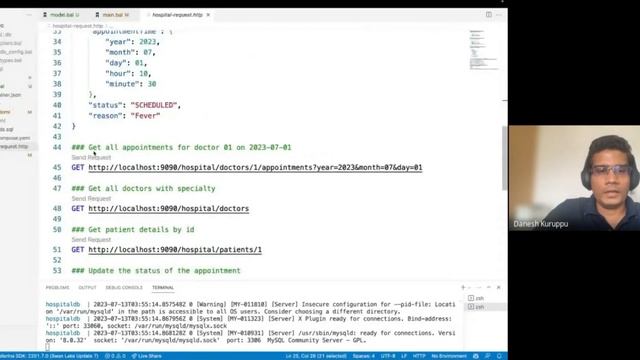The image size is (640, 360).
Task: Select the hospital-request.http editor tab
Action: pyautogui.click(x=177, y=15)
